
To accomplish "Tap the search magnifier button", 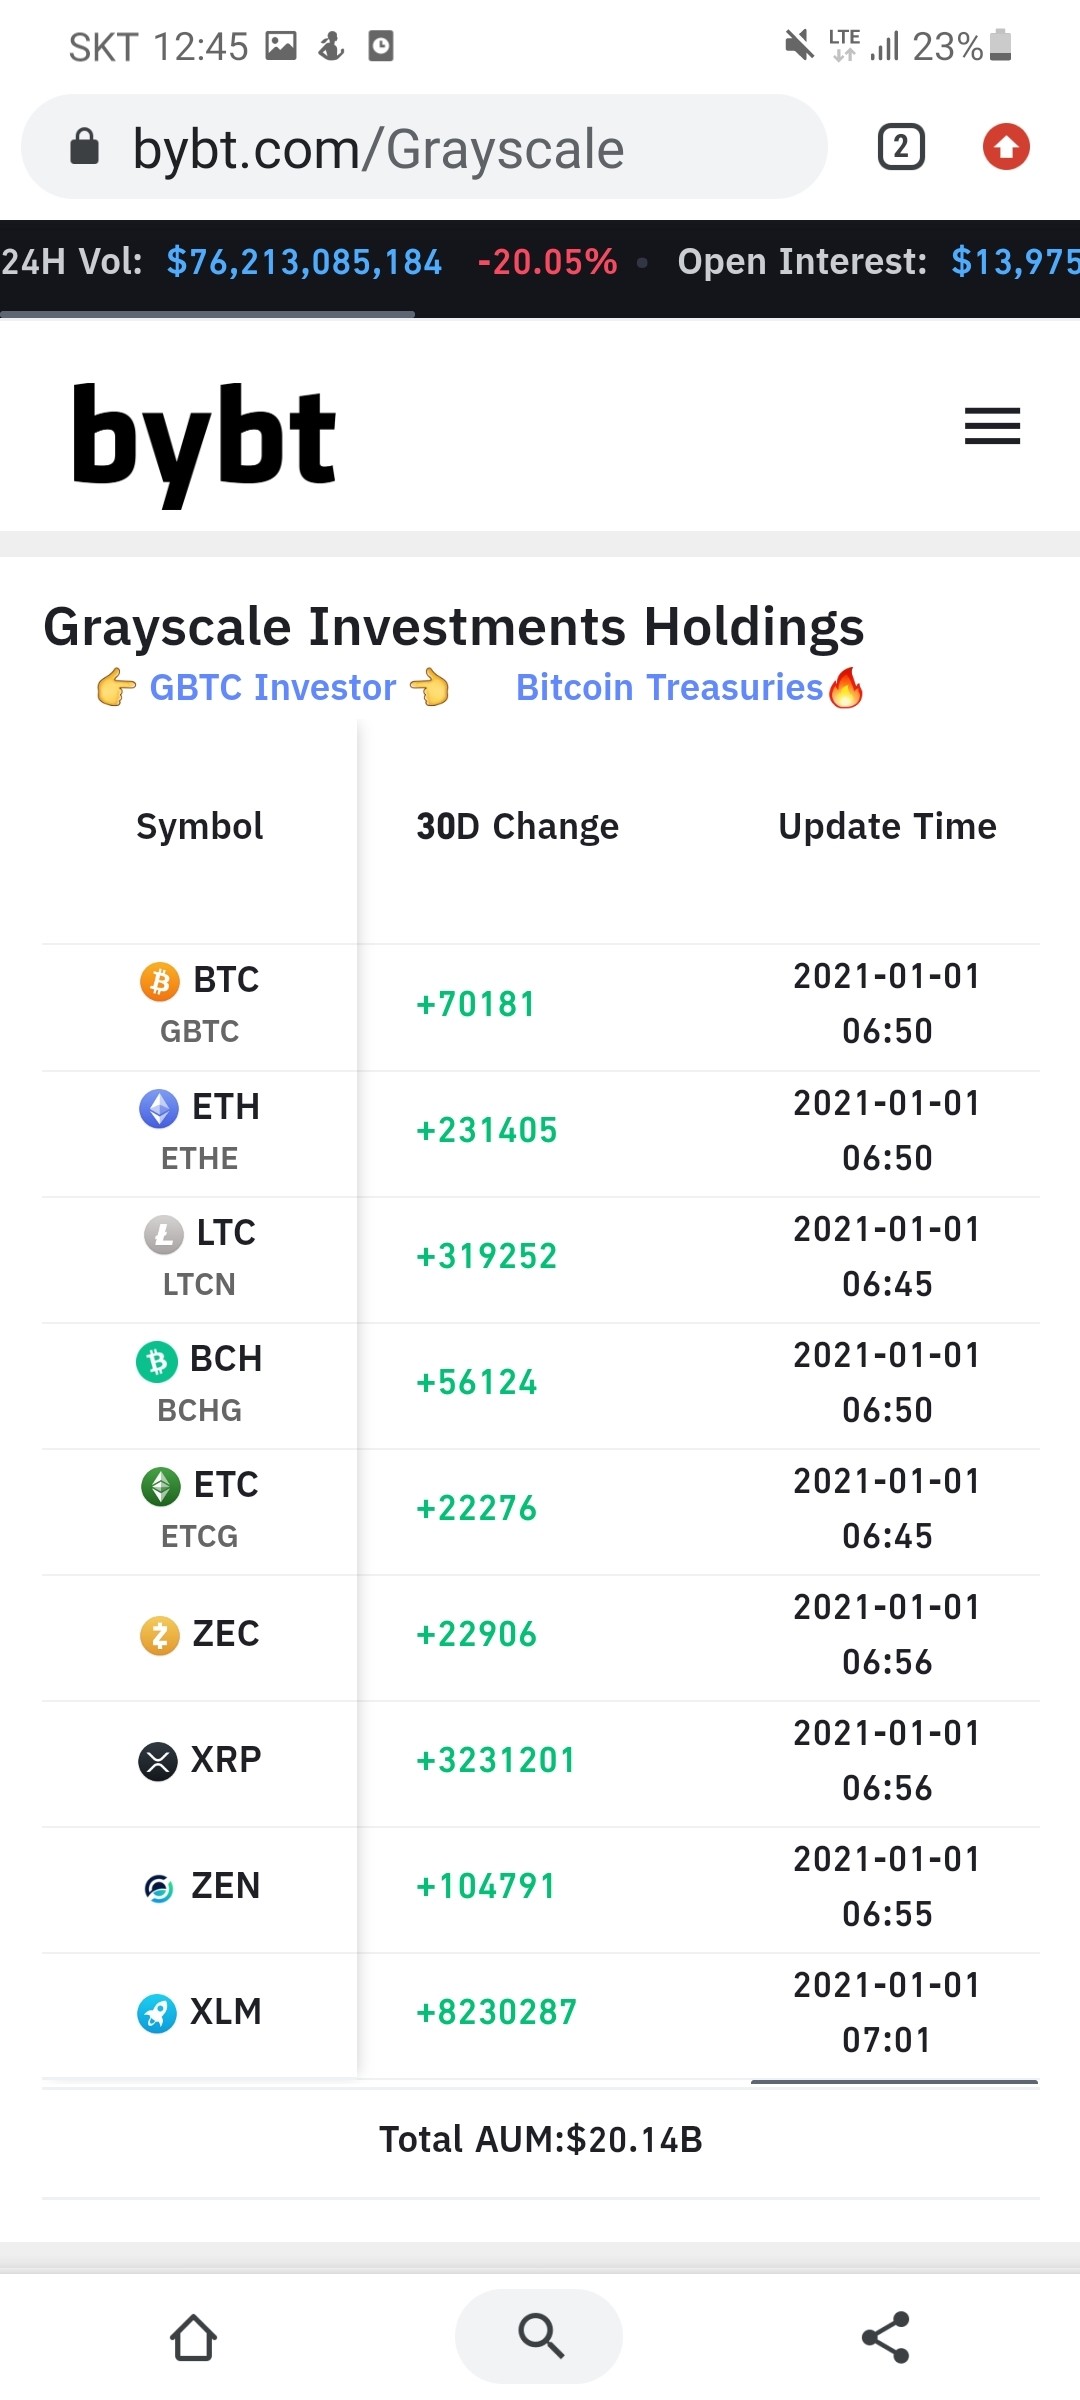I will pyautogui.click(x=540, y=2336).
